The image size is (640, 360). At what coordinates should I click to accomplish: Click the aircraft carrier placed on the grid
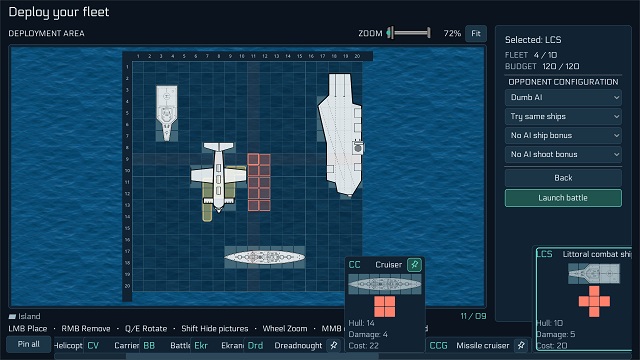click(x=340, y=135)
